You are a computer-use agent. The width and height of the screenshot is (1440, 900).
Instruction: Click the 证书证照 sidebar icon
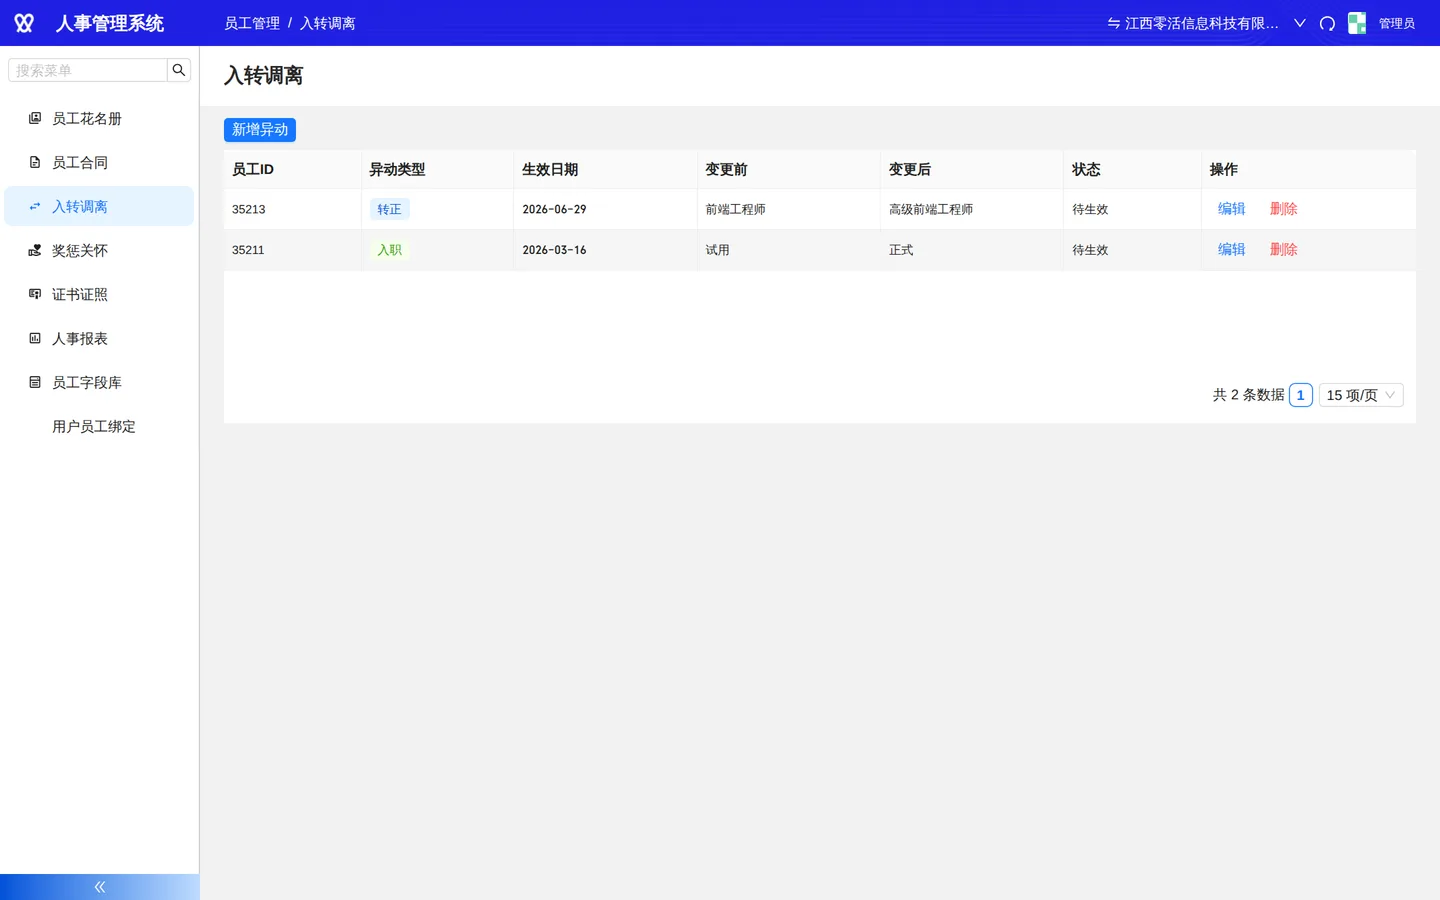tap(35, 294)
